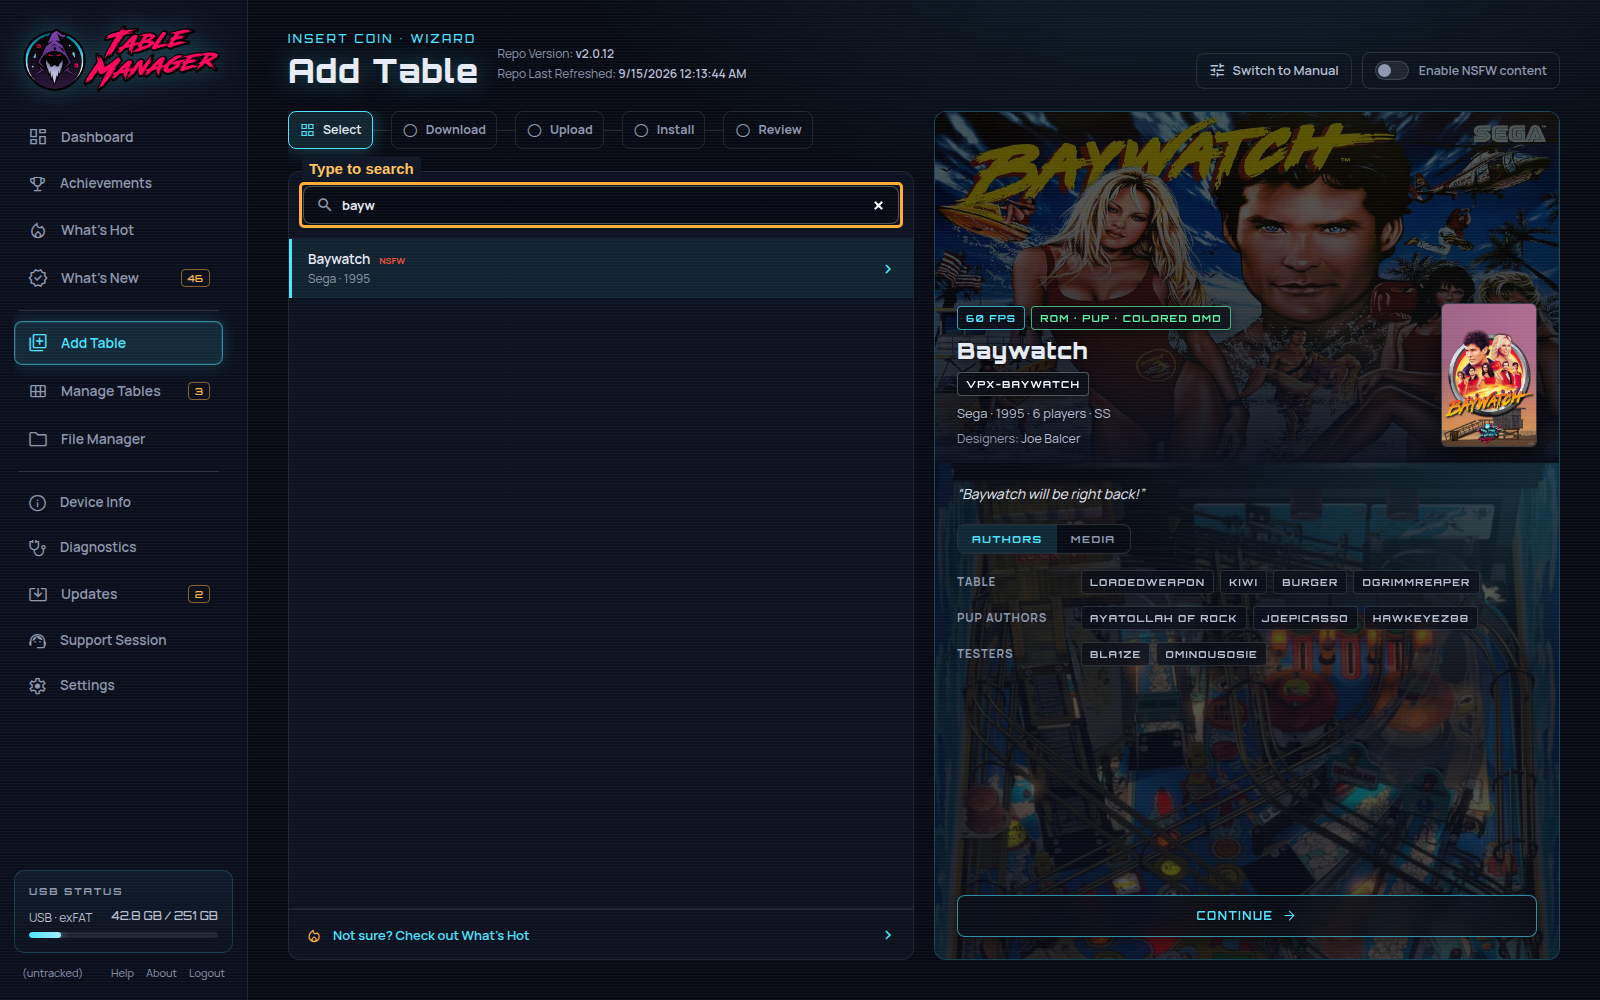Open the Help link
This screenshot has height=1000, width=1600.
pyautogui.click(x=122, y=973)
